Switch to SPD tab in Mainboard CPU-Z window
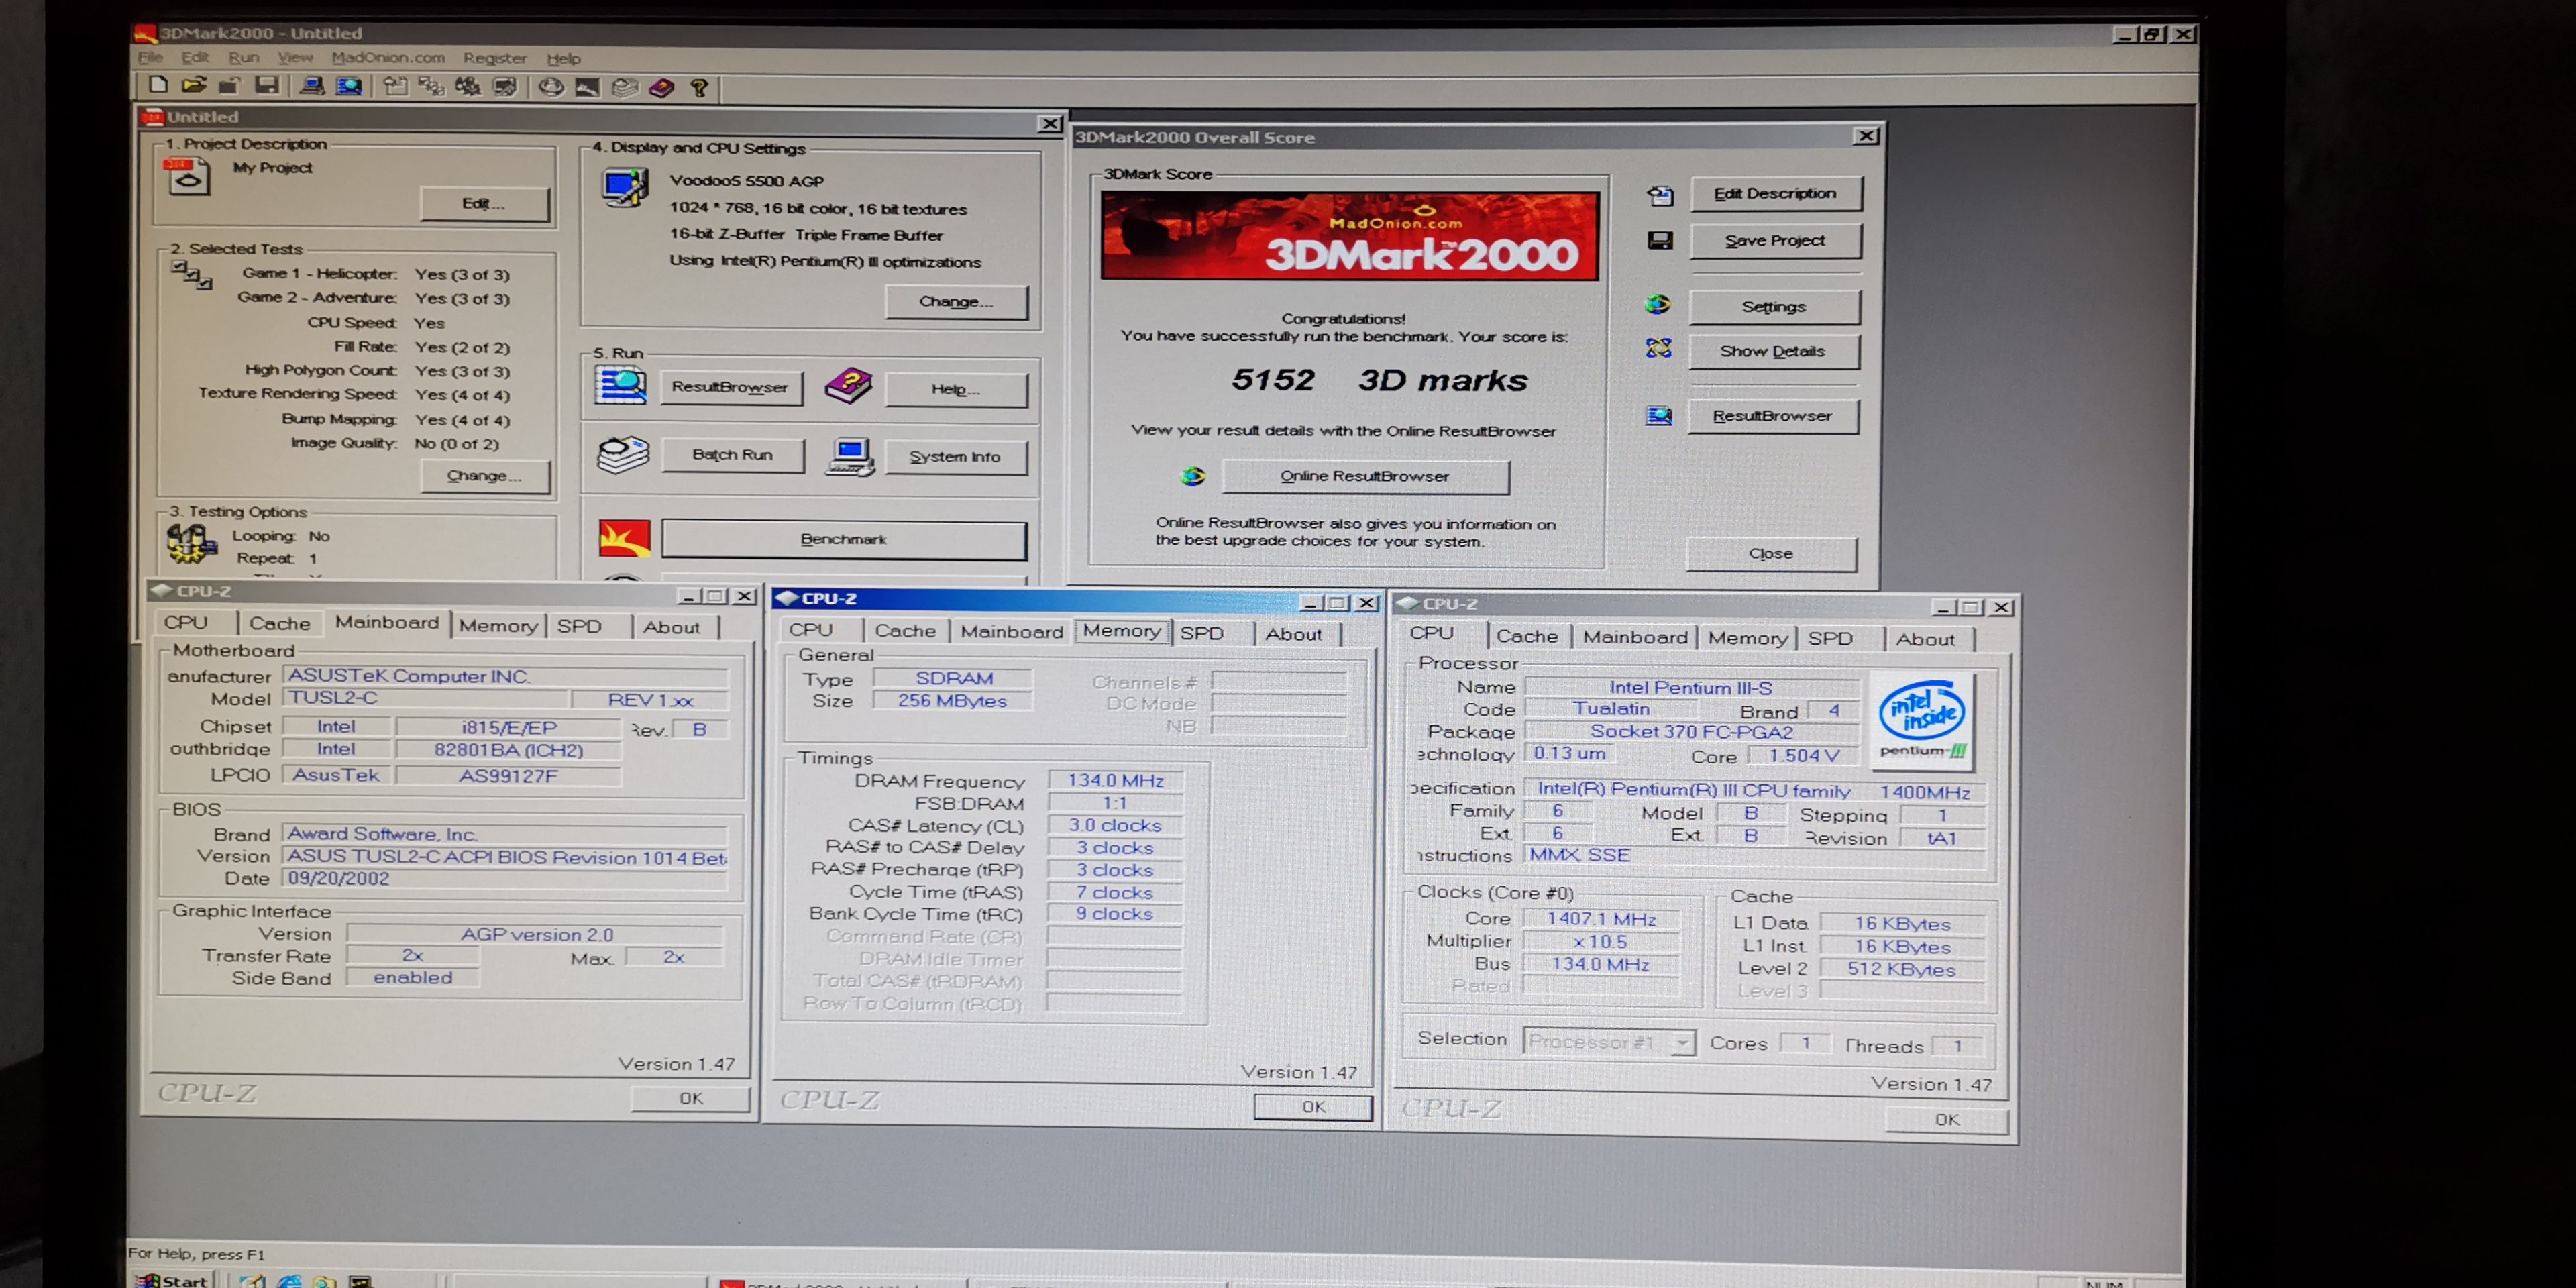2576x1288 pixels. [579, 626]
